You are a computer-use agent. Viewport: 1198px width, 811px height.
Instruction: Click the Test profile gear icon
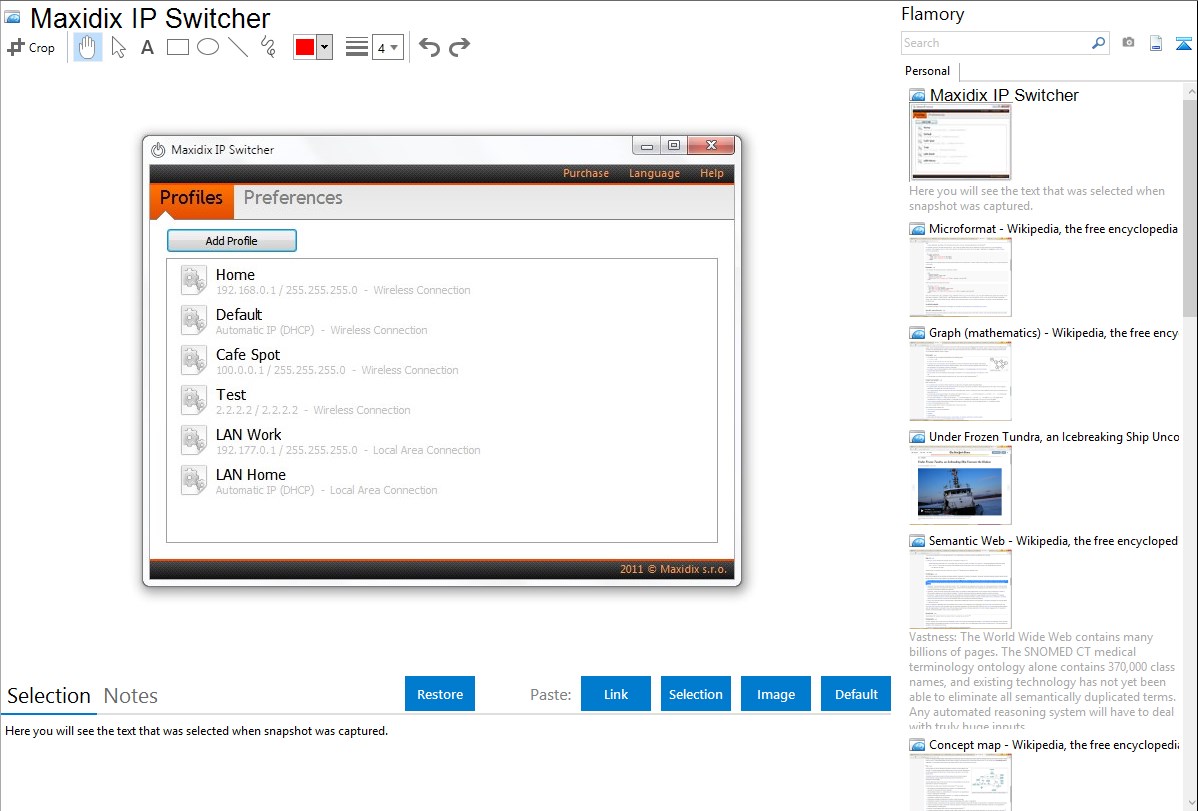(194, 401)
